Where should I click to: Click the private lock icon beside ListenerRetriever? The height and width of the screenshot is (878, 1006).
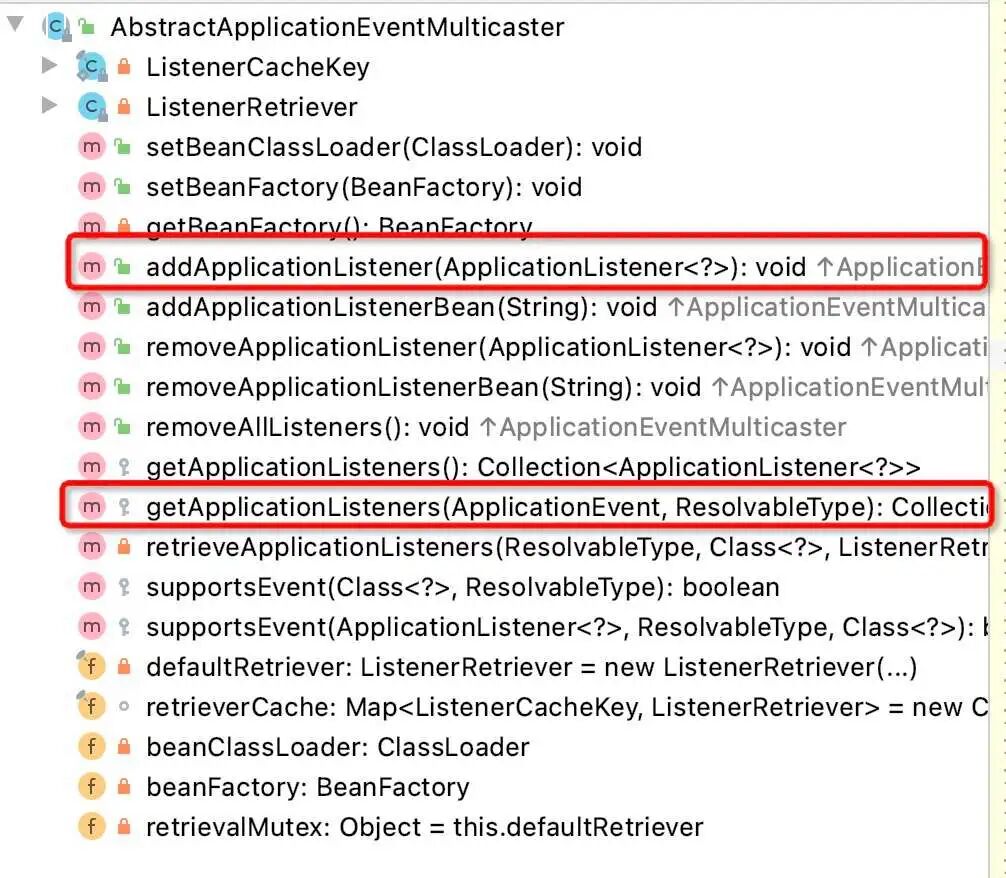point(124,106)
